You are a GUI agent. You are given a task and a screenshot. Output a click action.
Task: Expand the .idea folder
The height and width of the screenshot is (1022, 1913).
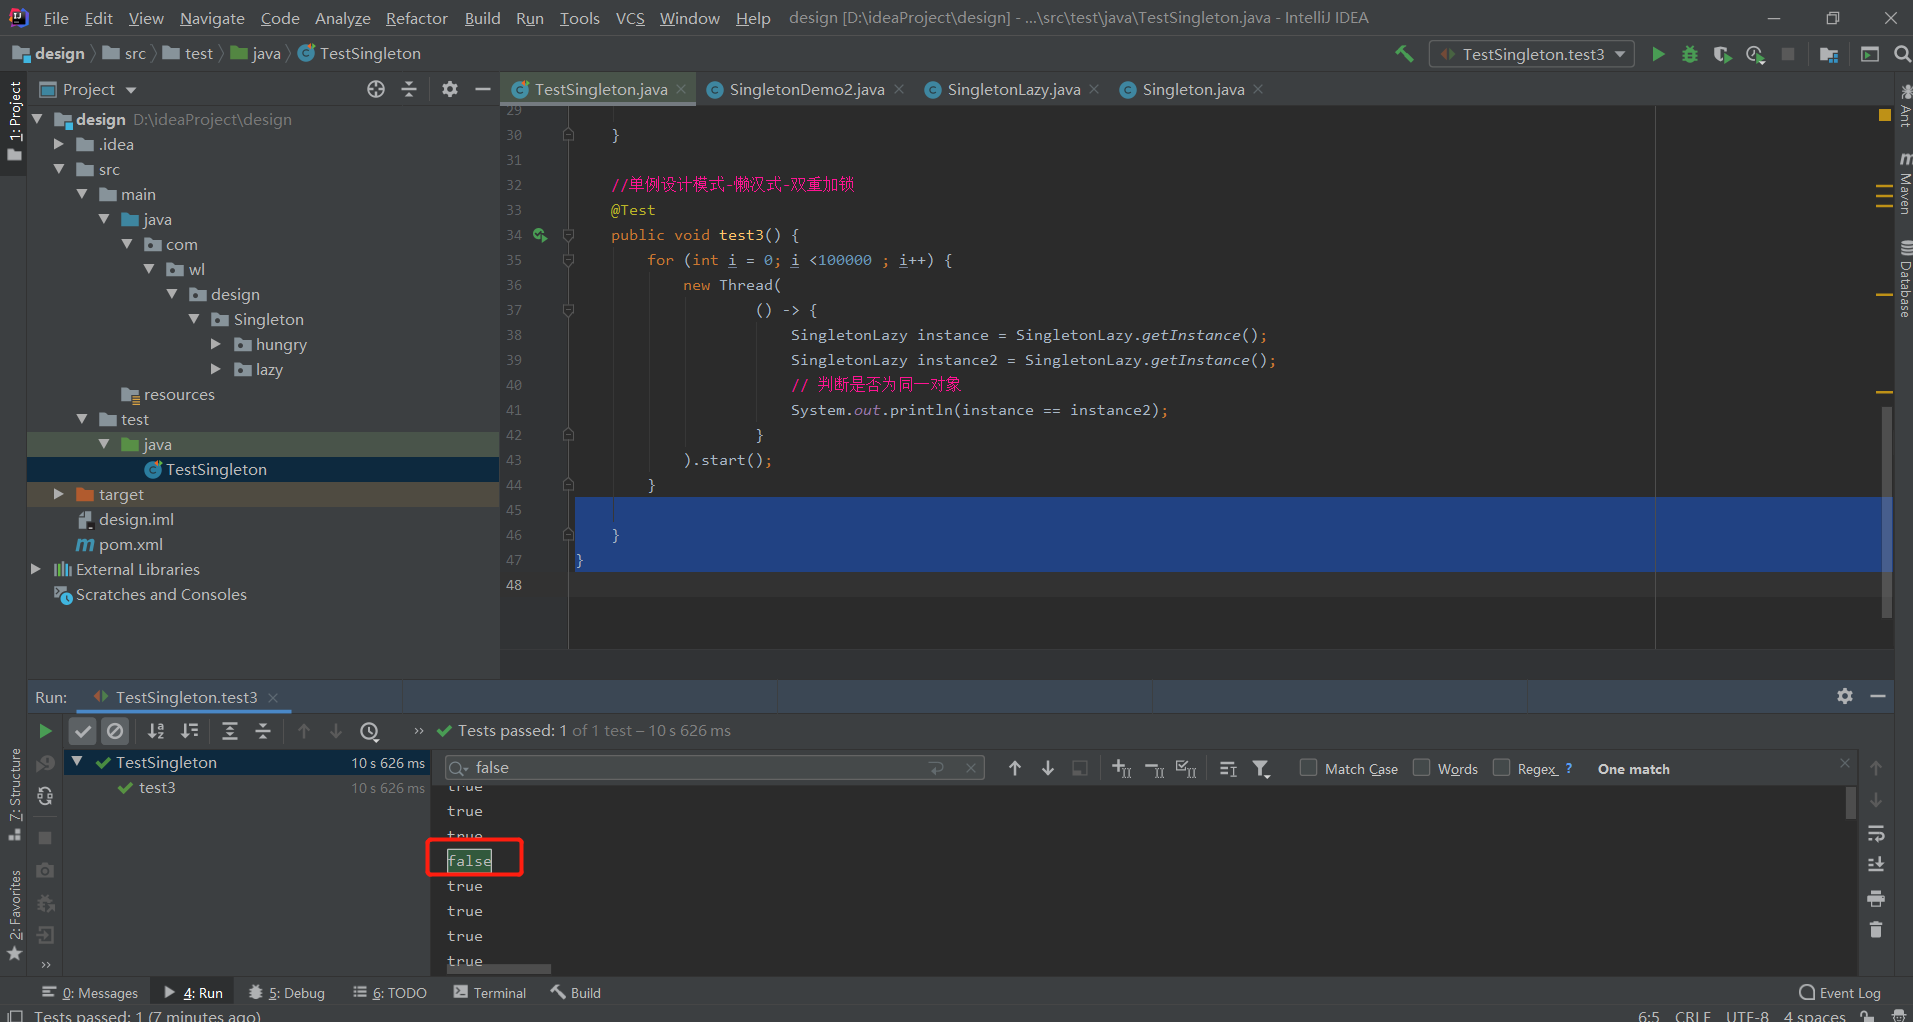click(59, 144)
